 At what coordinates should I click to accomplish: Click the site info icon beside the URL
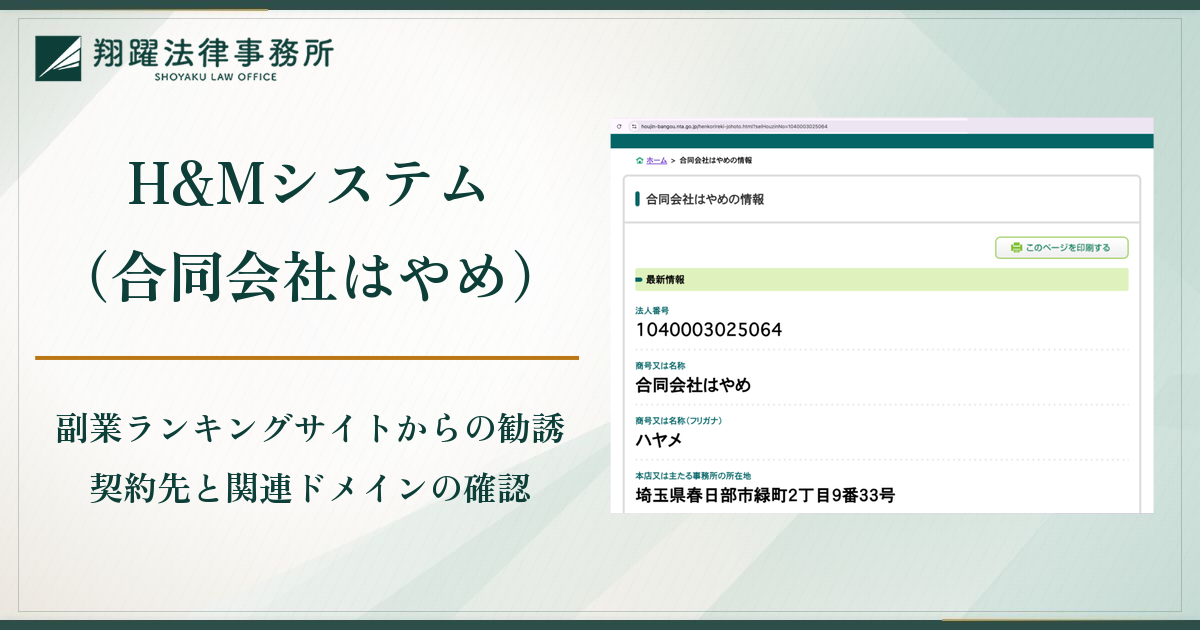pyautogui.click(x=633, y=126)
